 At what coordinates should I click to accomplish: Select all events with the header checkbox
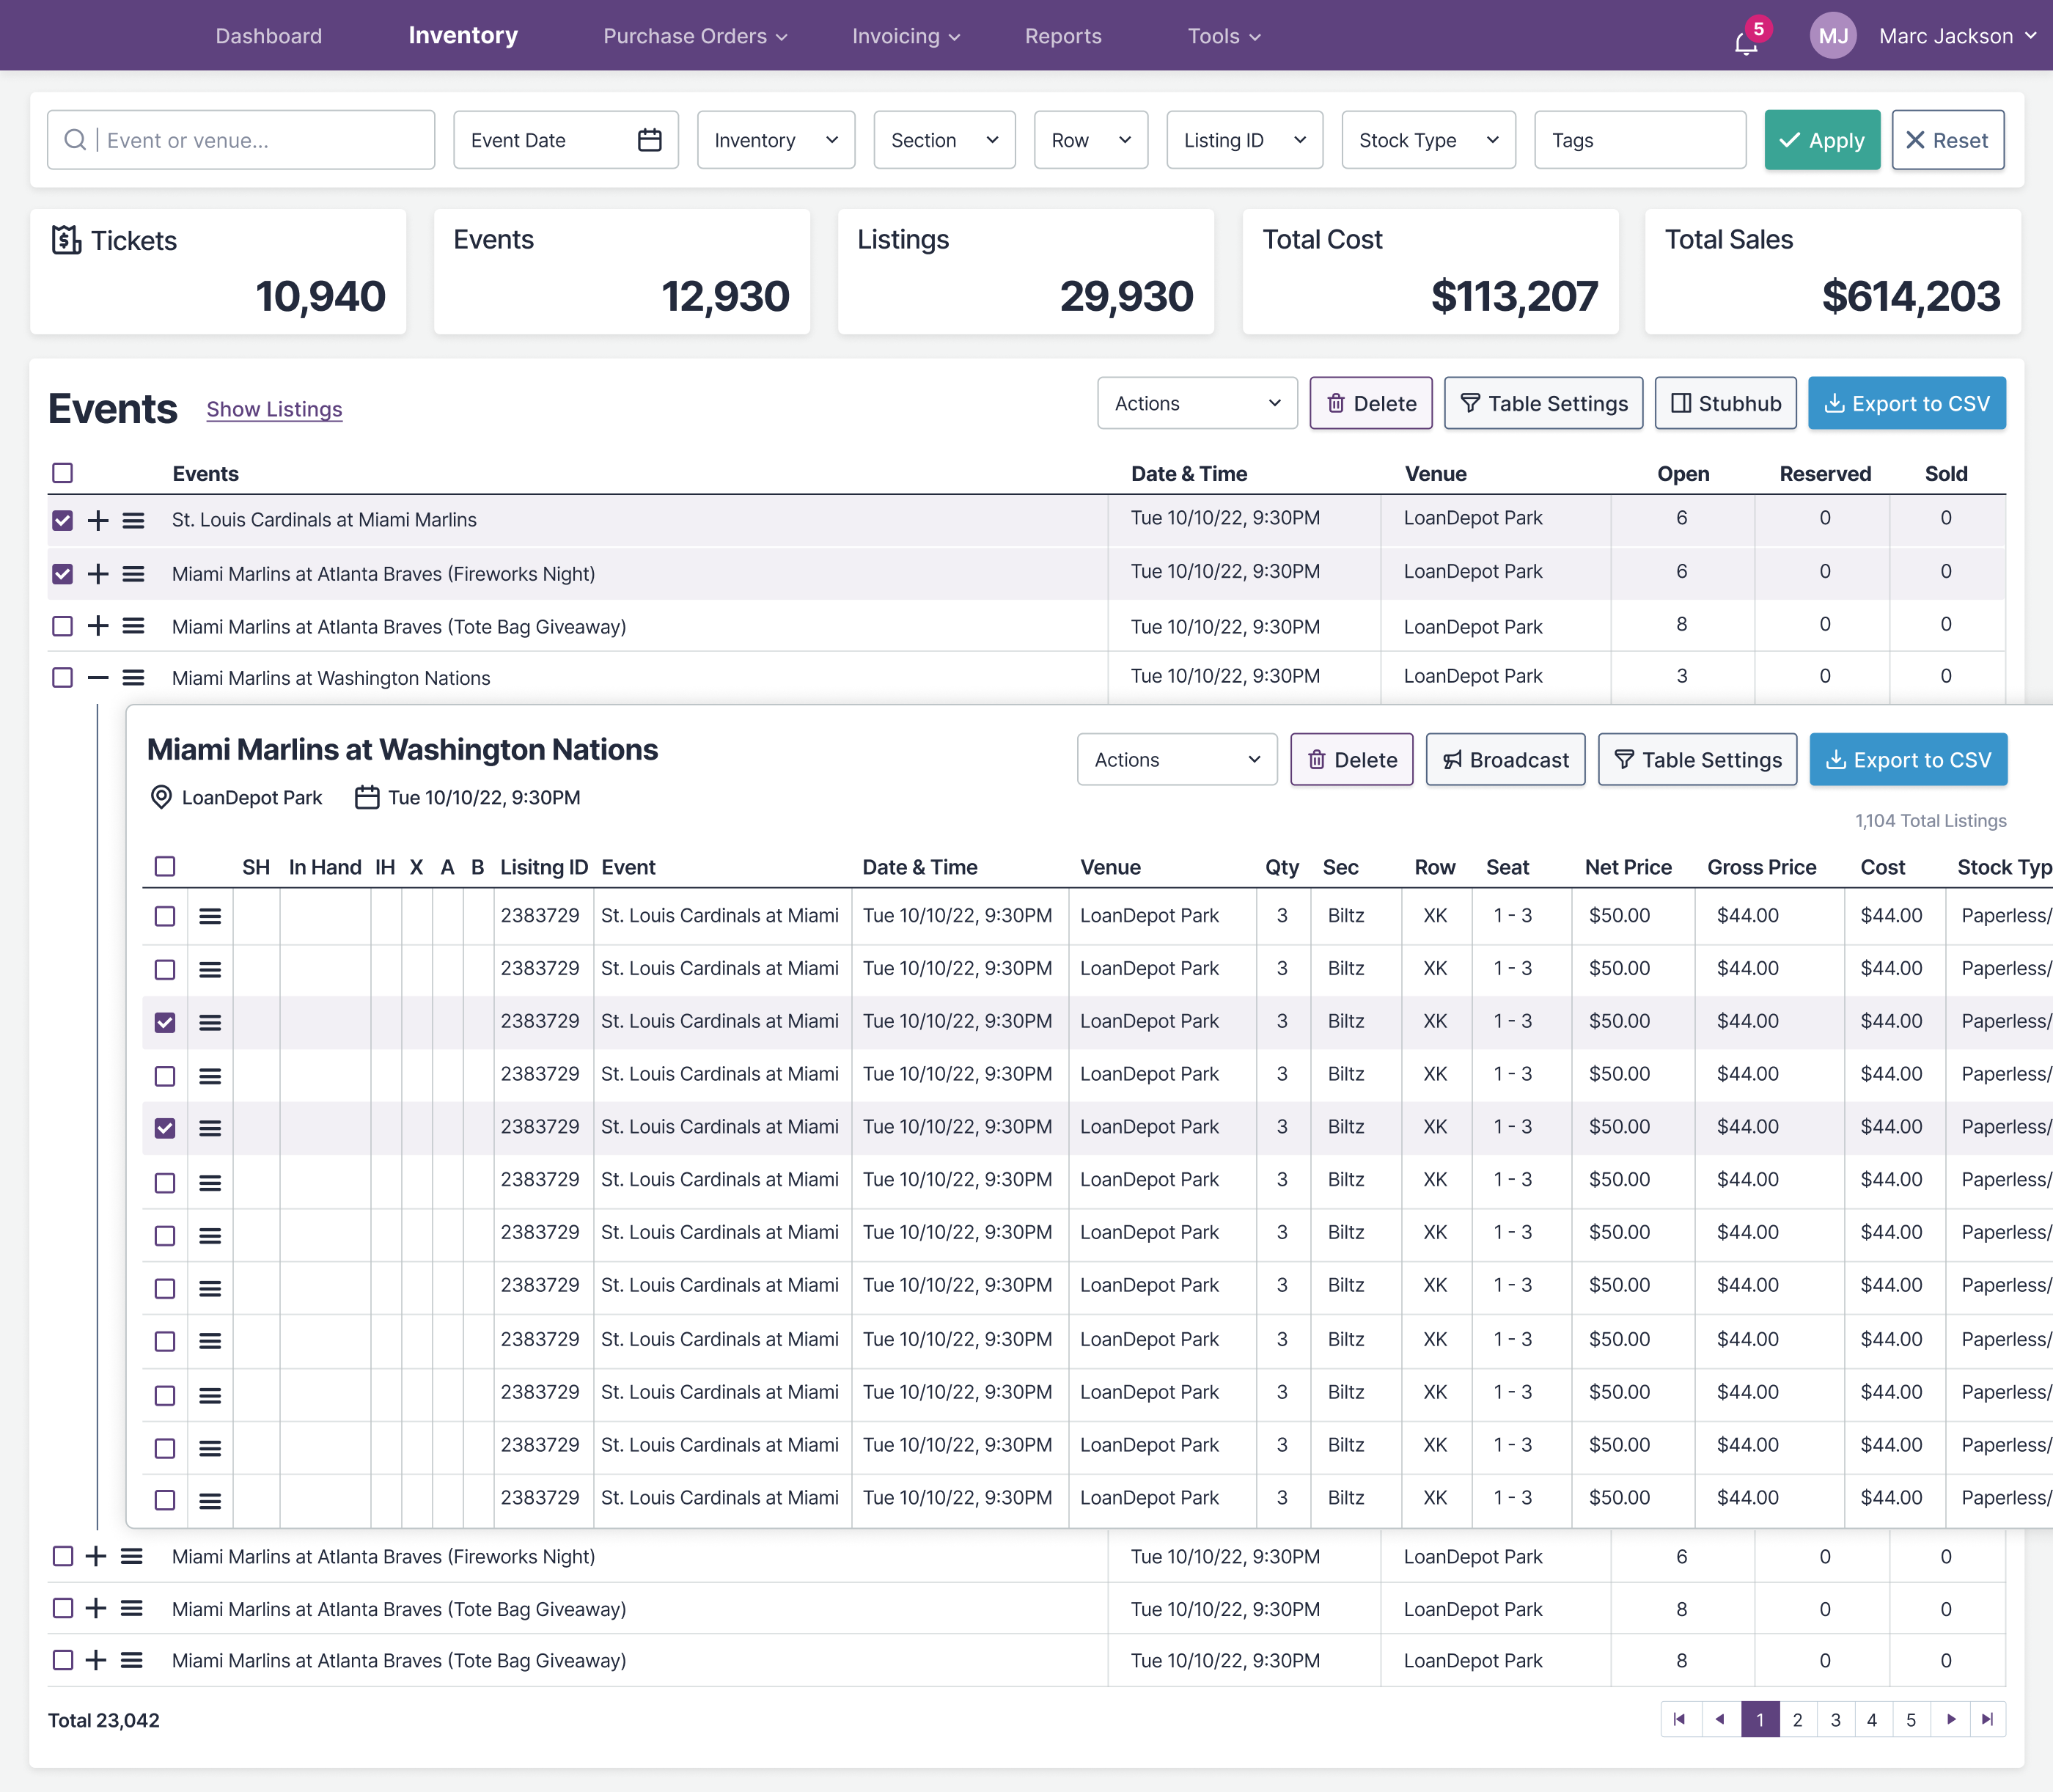[63, 473]
